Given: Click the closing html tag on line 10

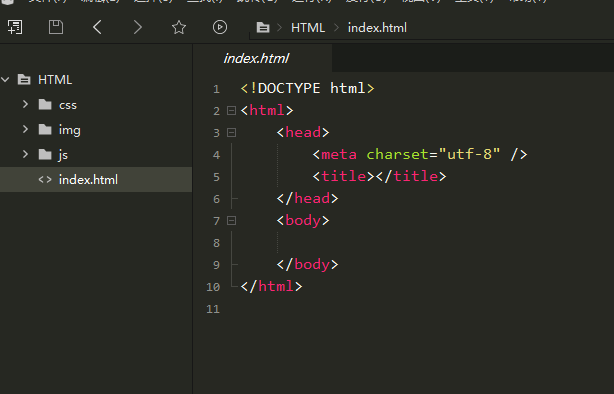Looking at the screenshot, I should click(271, 287).
